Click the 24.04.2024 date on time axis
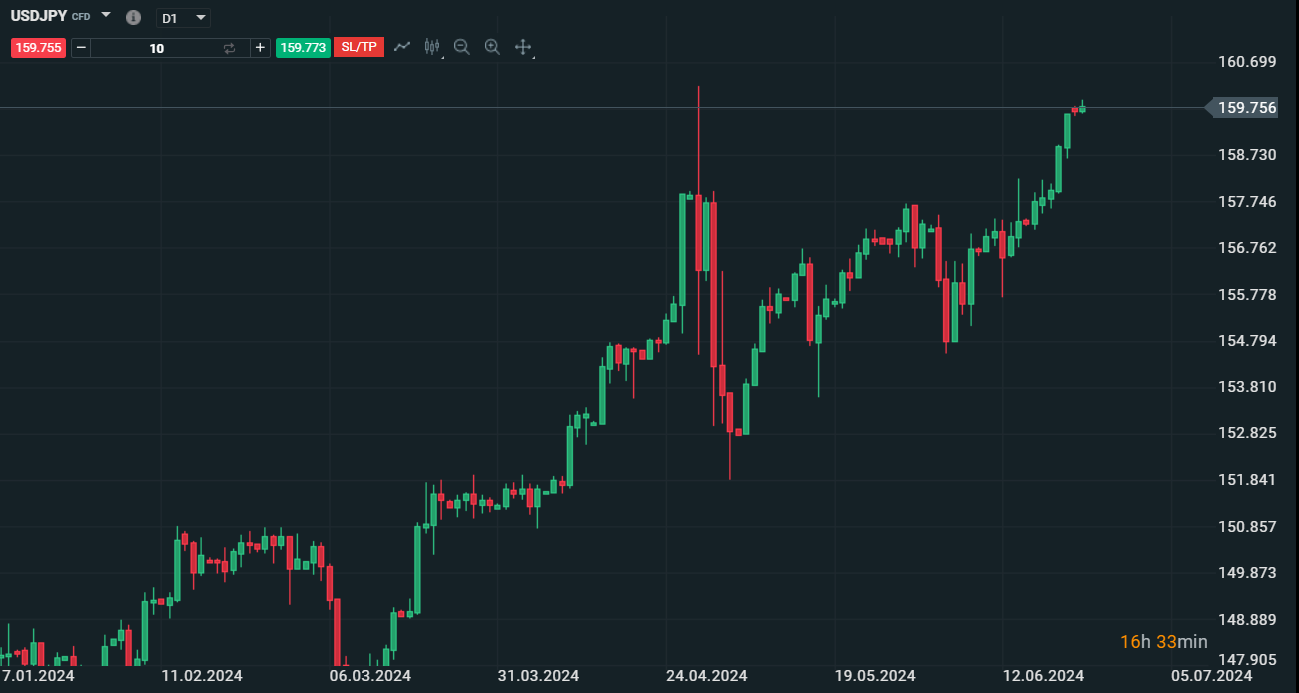This screenshot has height=693, width=1299. (707, 676)
